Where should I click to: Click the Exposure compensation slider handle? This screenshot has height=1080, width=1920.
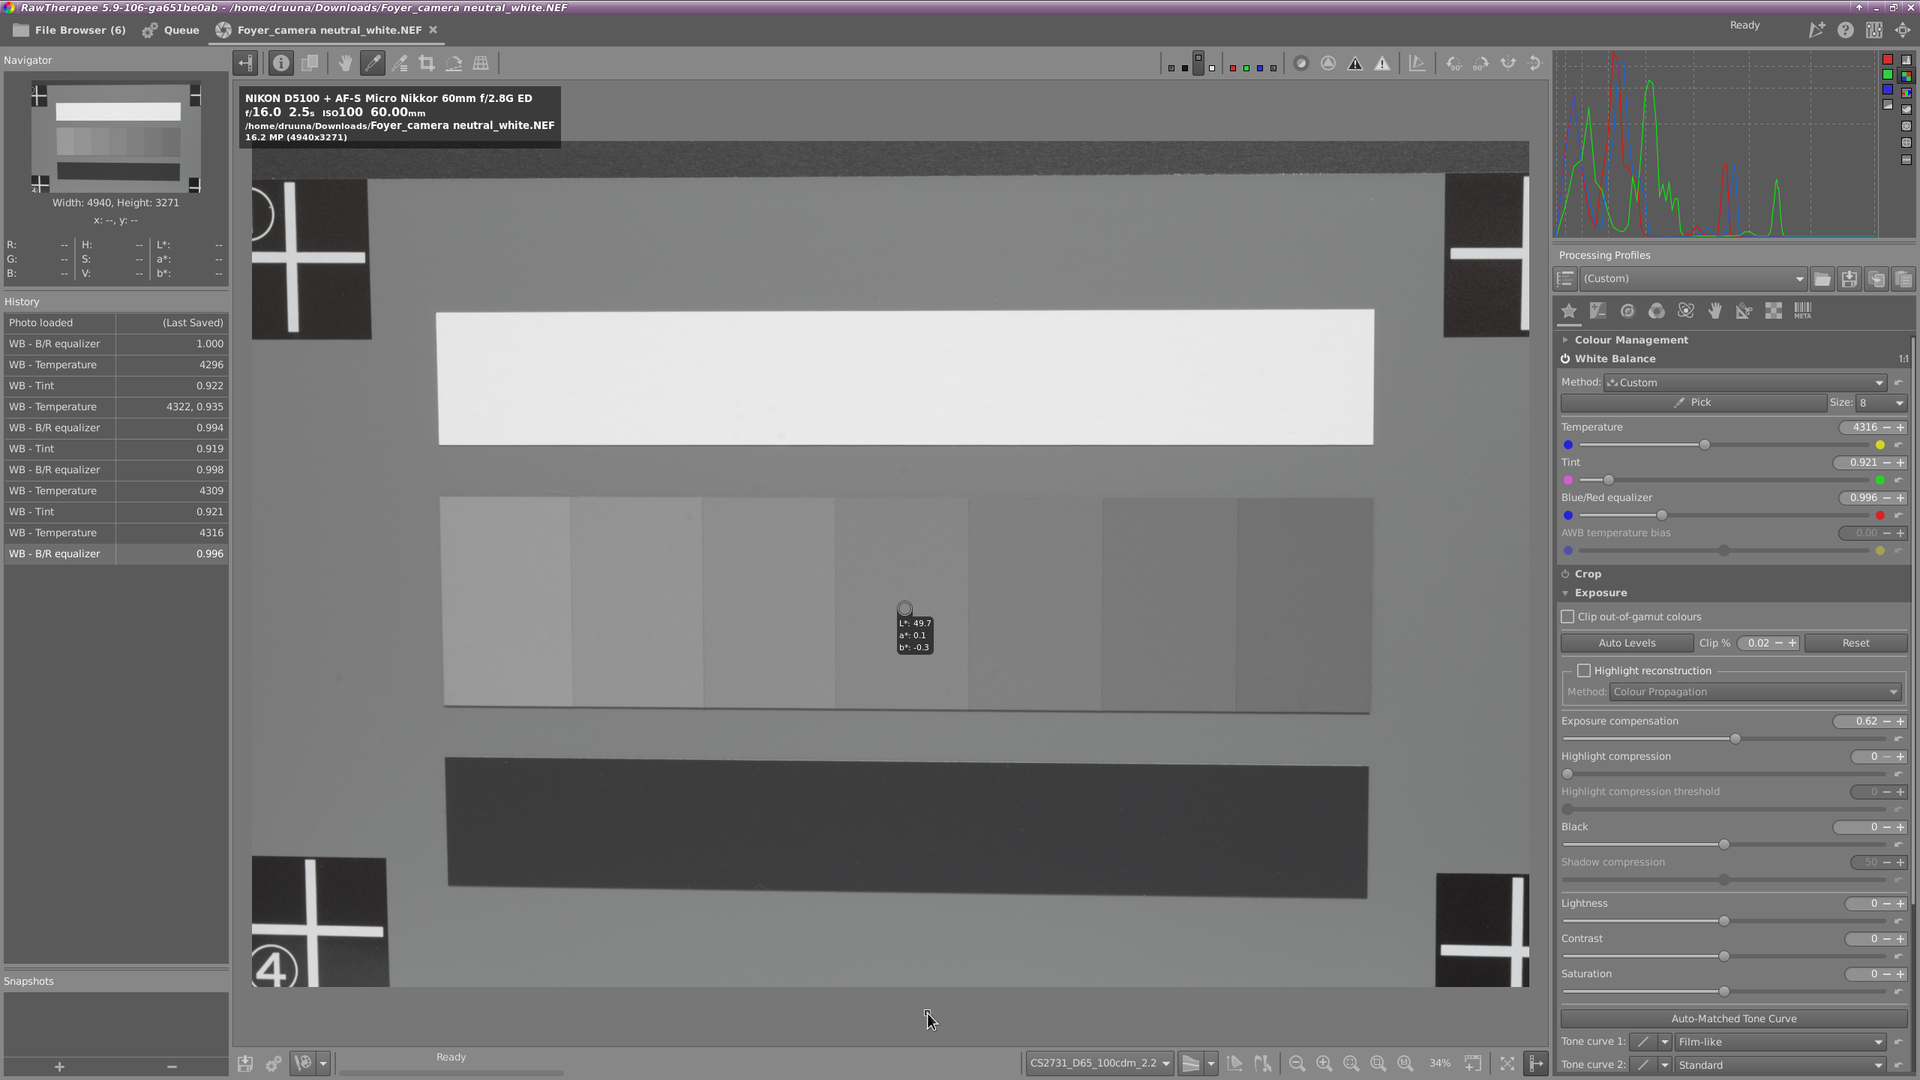click(x=1735, y=739)
